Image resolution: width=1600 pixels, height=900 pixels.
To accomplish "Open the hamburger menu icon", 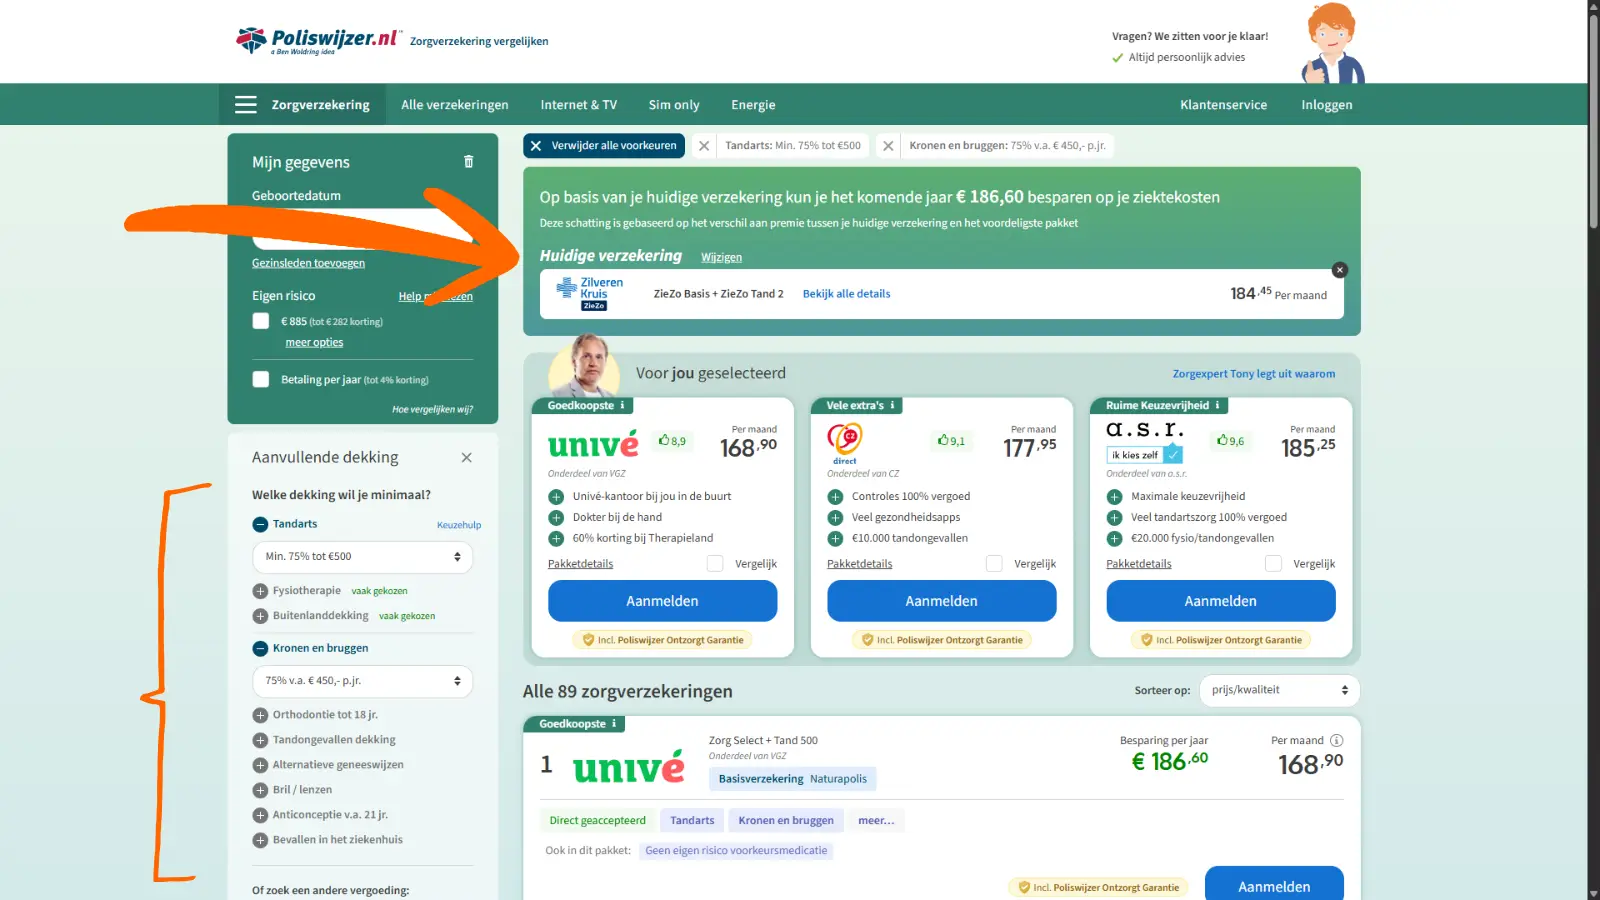I will (x=246, y=105).
